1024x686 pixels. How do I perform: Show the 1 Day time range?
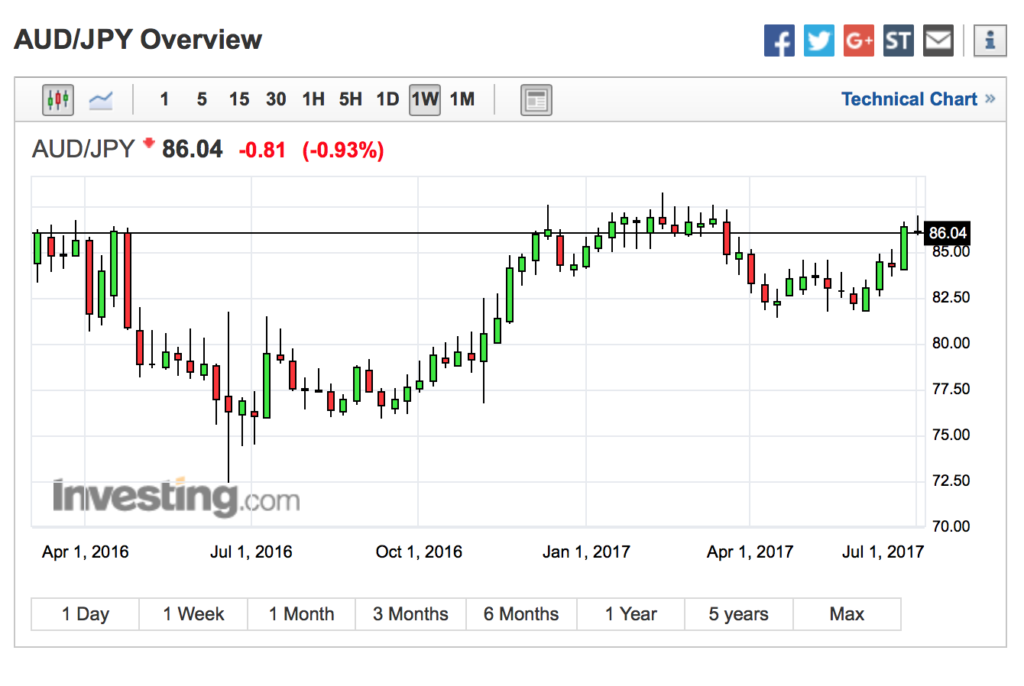[85, 614]
